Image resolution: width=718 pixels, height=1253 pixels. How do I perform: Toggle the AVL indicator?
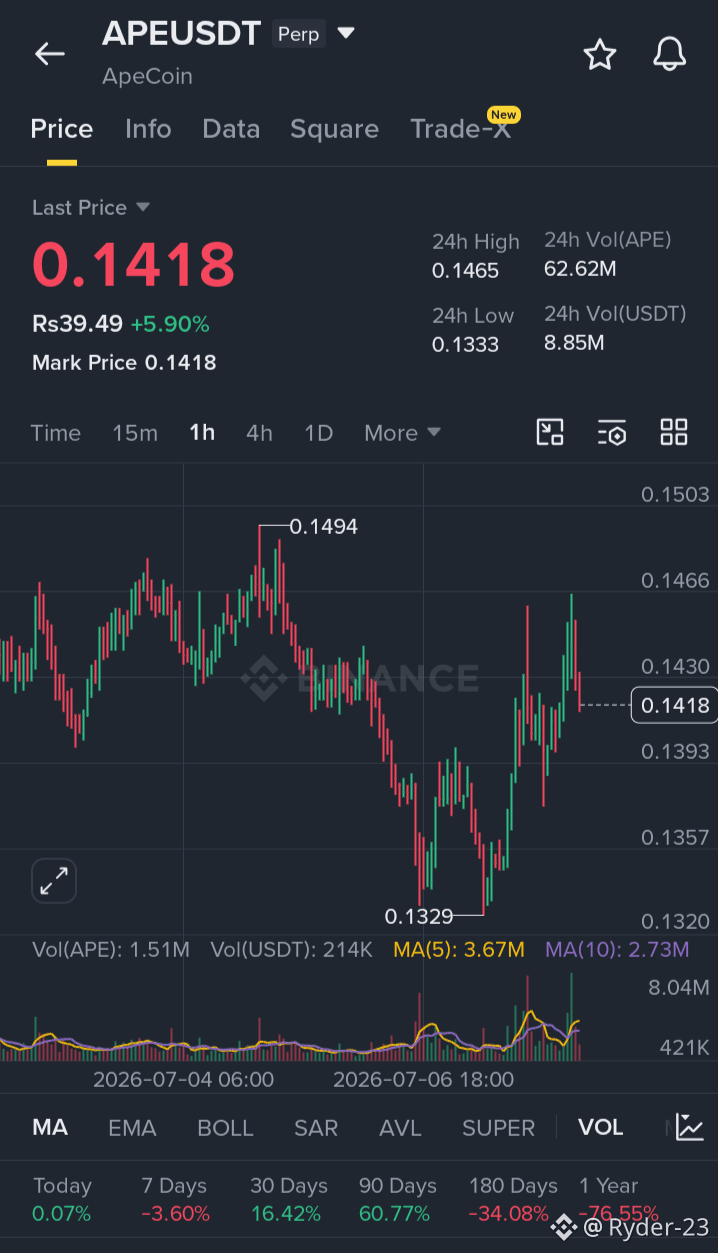click(x=400, y=1128)
